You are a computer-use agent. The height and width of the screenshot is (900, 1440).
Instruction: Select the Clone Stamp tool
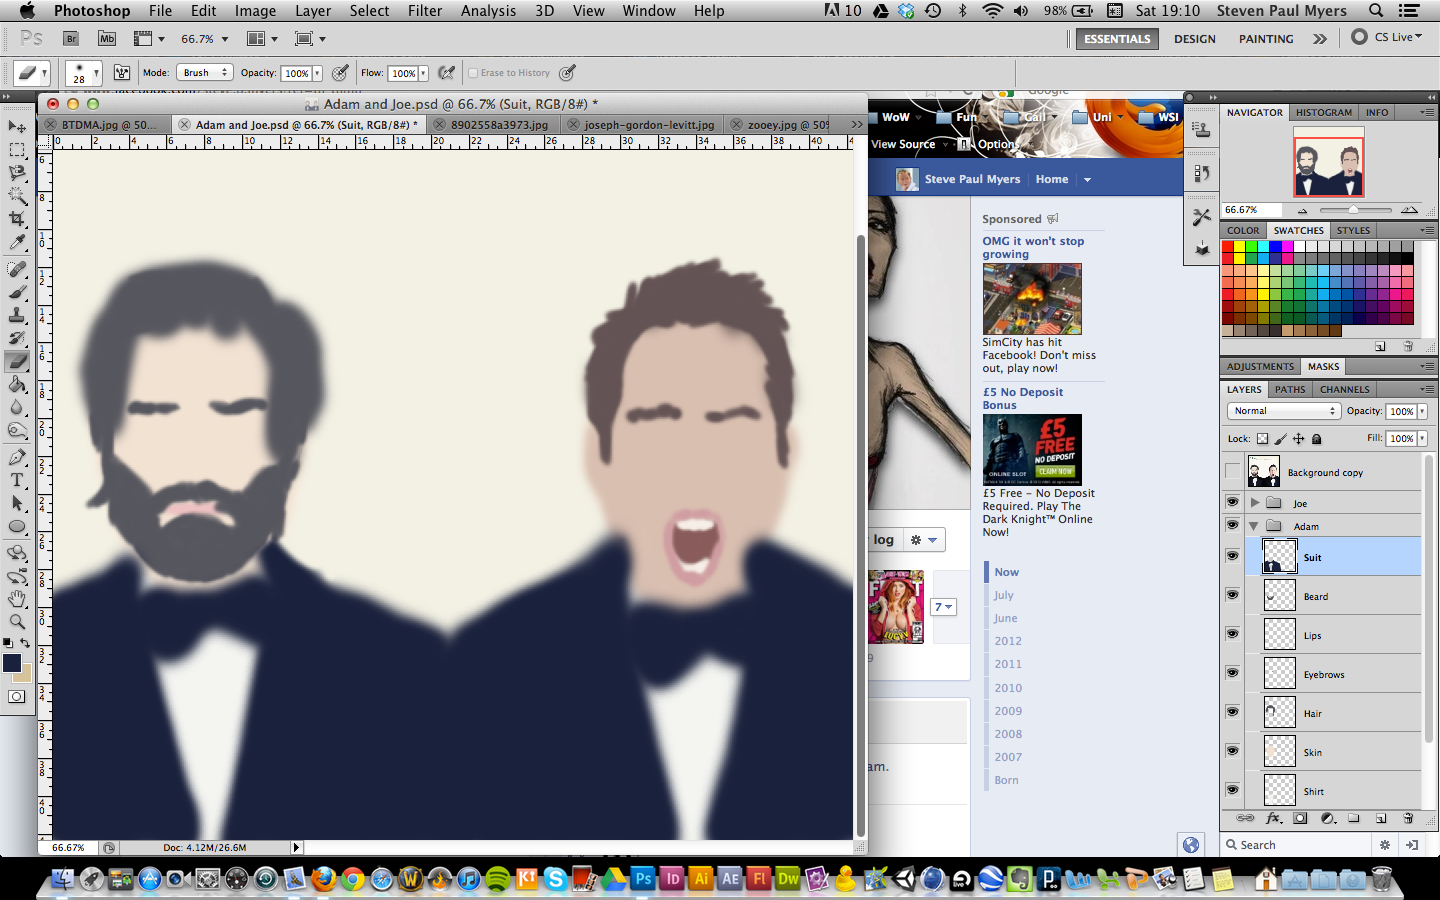click(17, 316)
